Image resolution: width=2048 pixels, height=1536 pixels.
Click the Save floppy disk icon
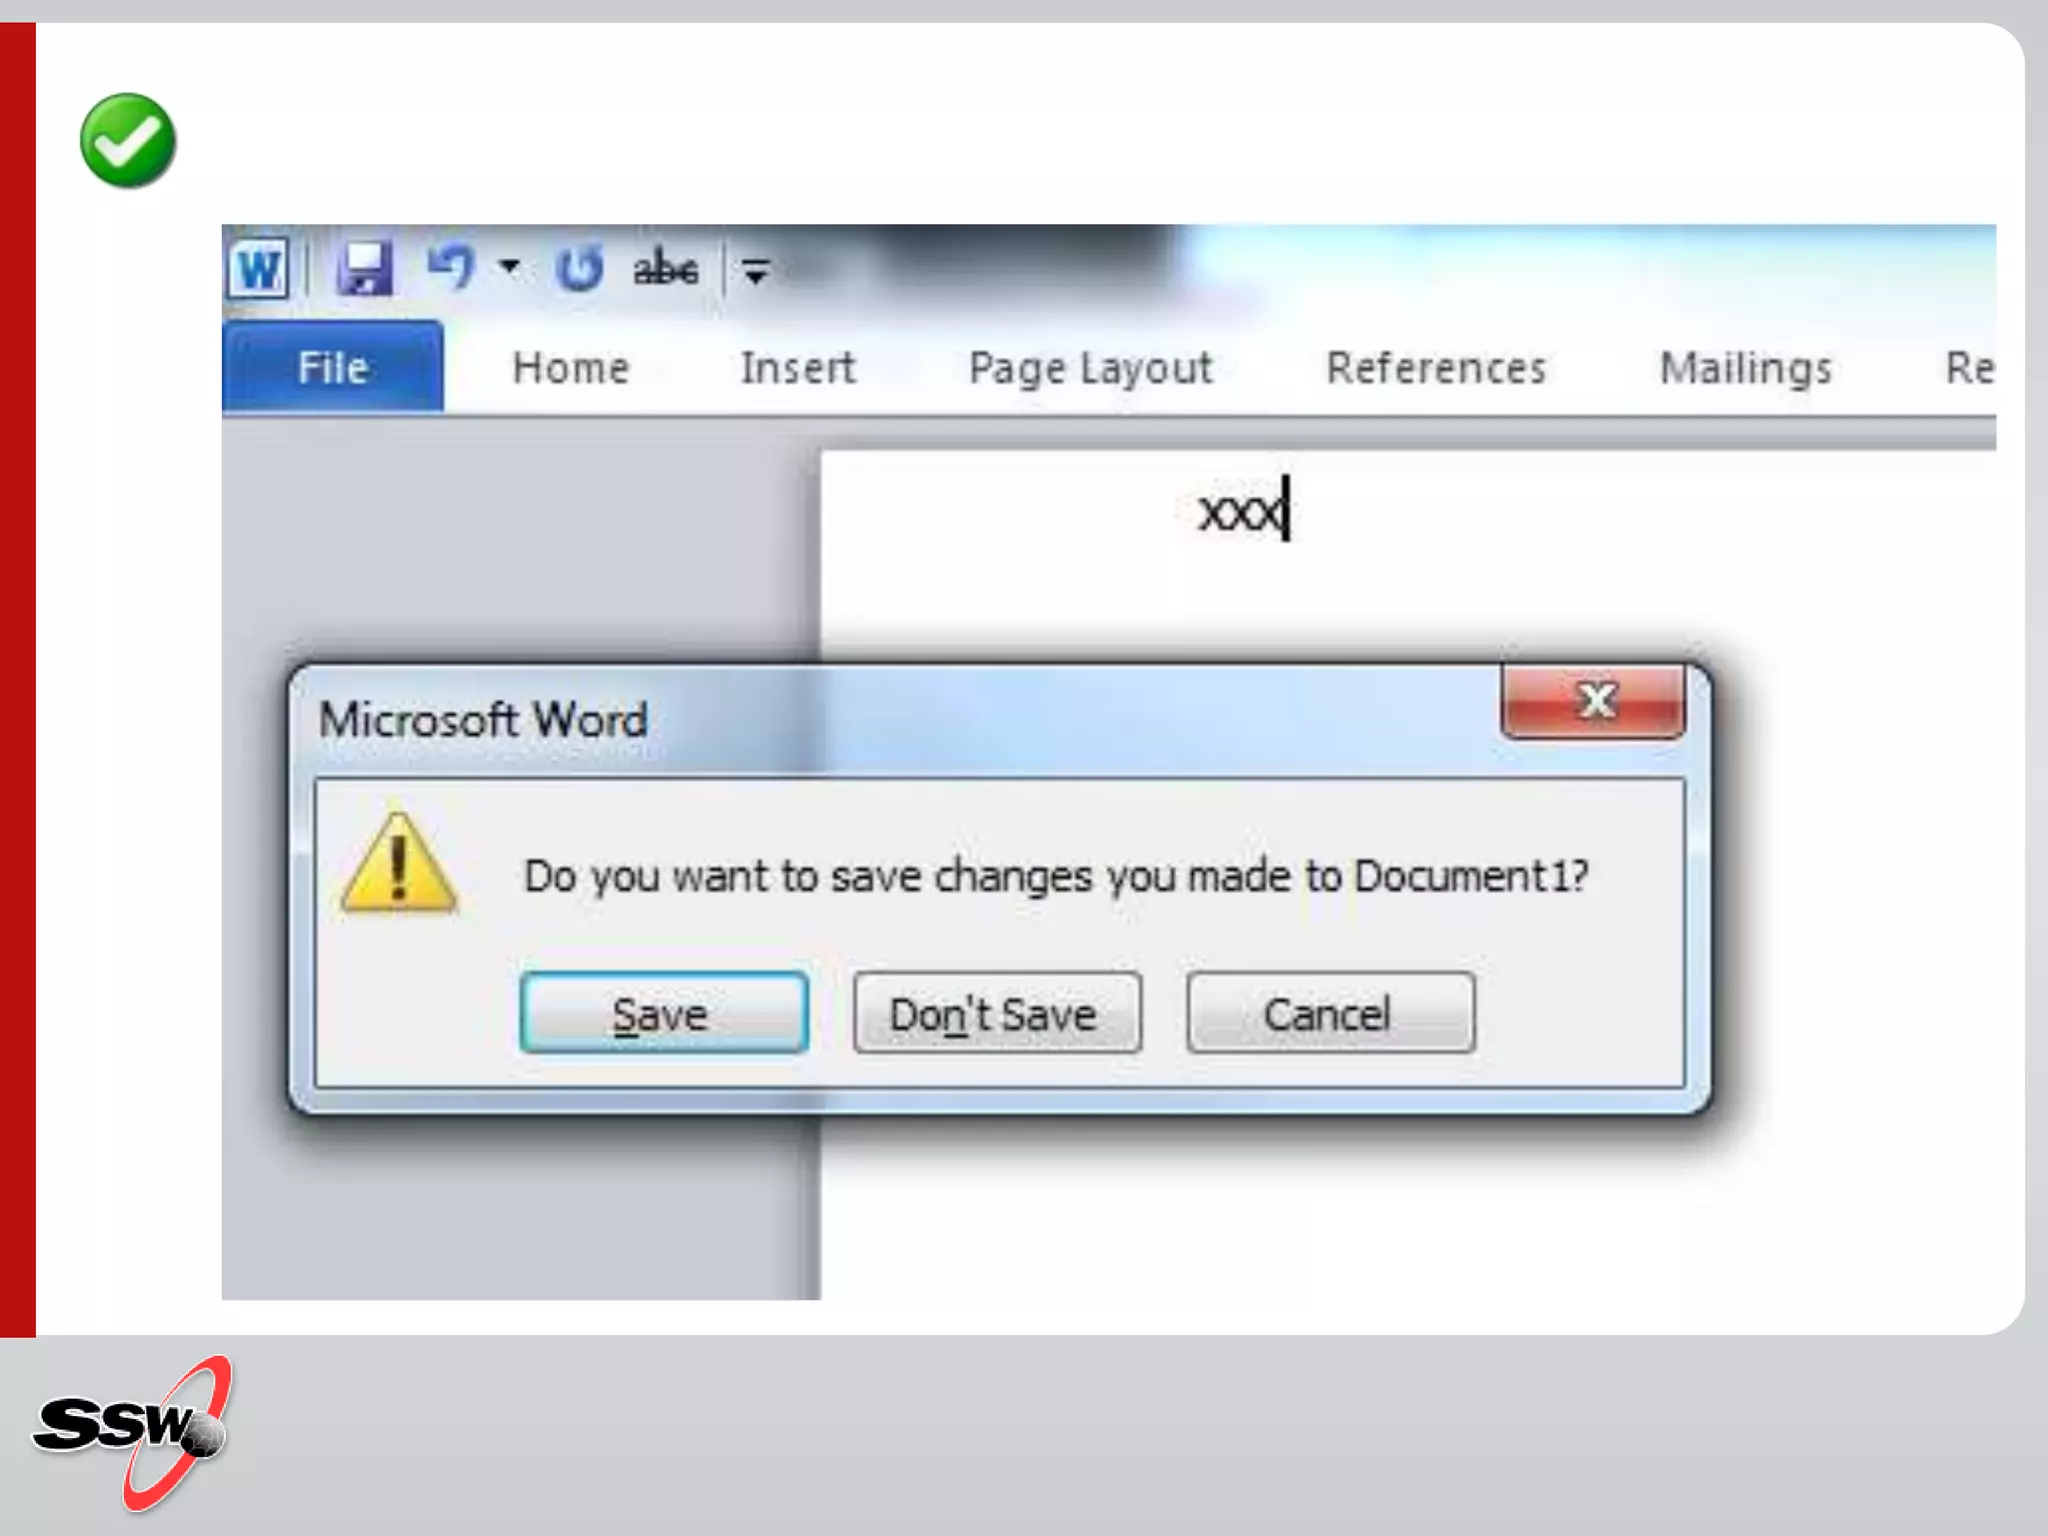tap(365, 268)
